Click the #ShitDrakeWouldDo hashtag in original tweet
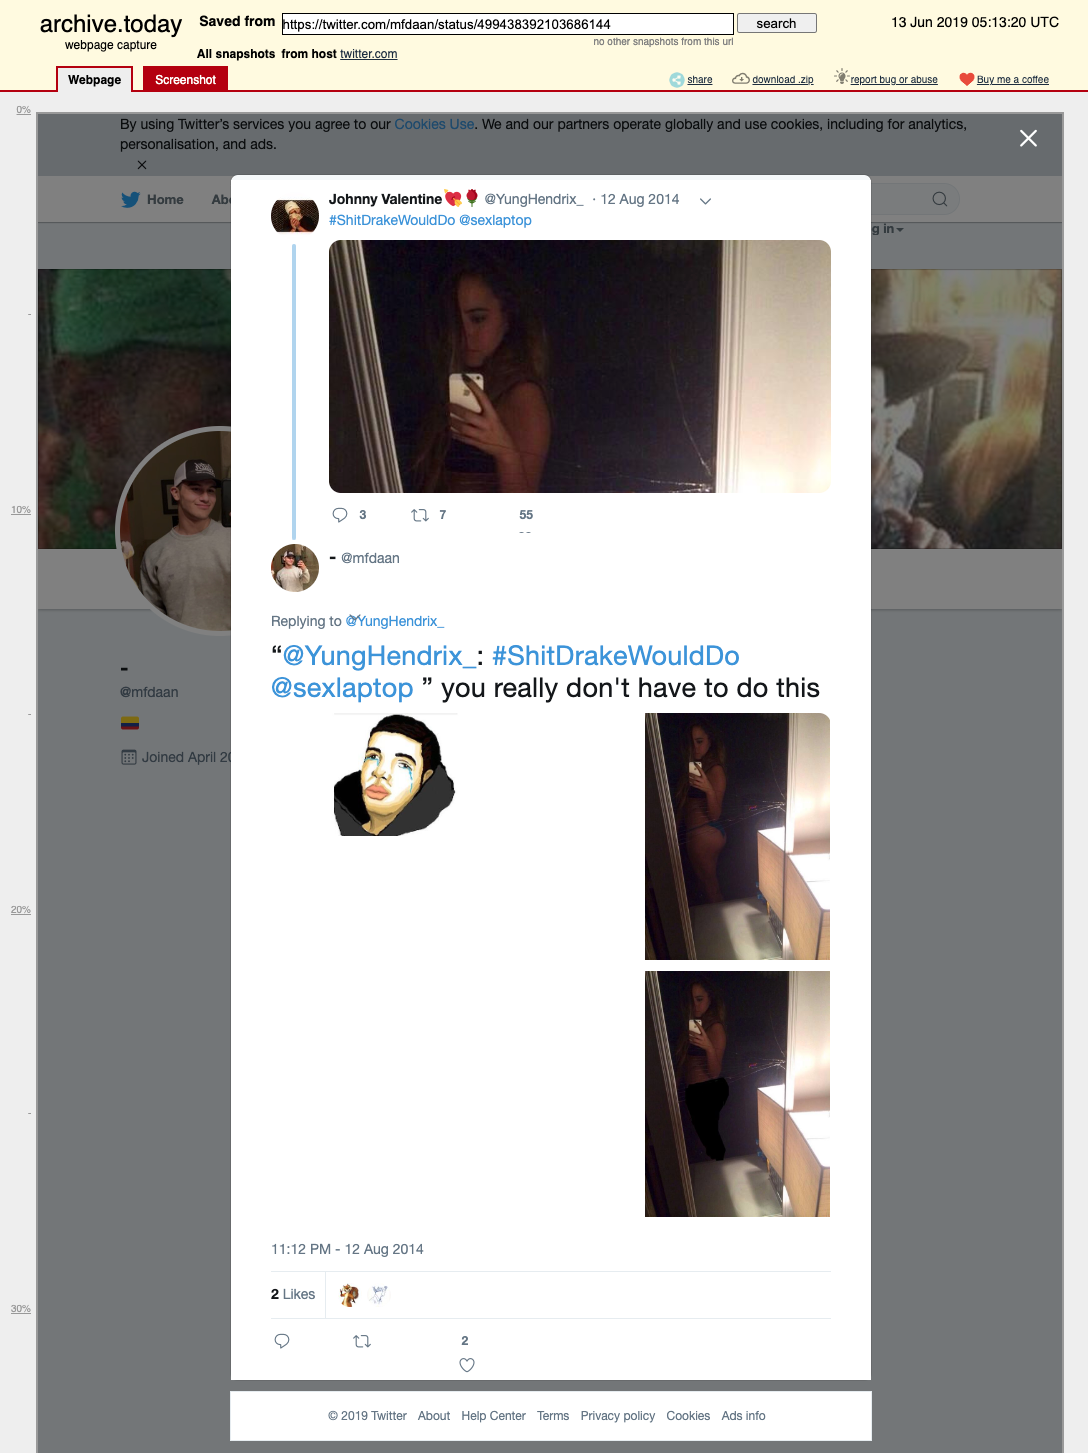This screenshot has width=1088, height=1453. 392,220
